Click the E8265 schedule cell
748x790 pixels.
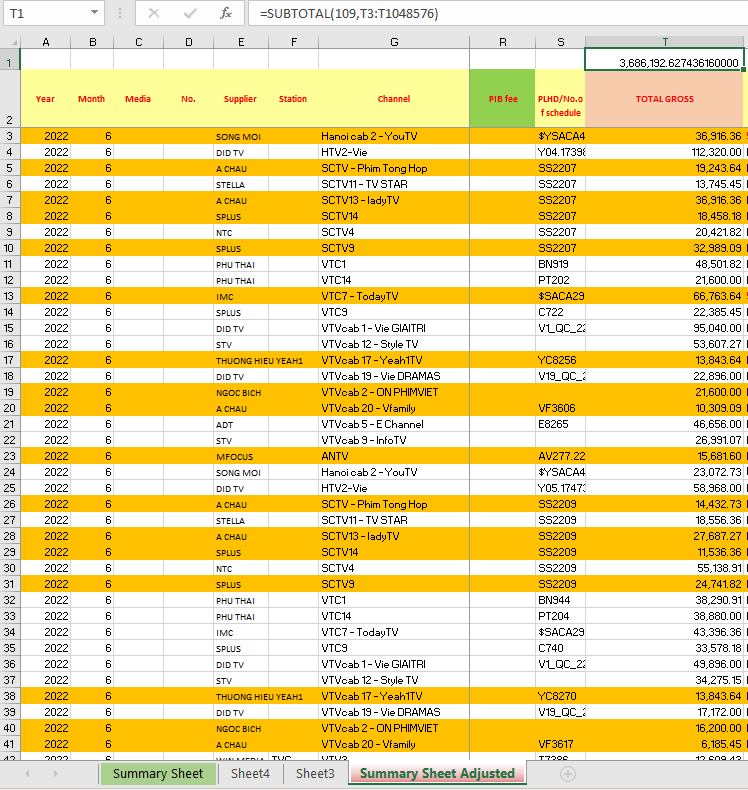point(560,424)
